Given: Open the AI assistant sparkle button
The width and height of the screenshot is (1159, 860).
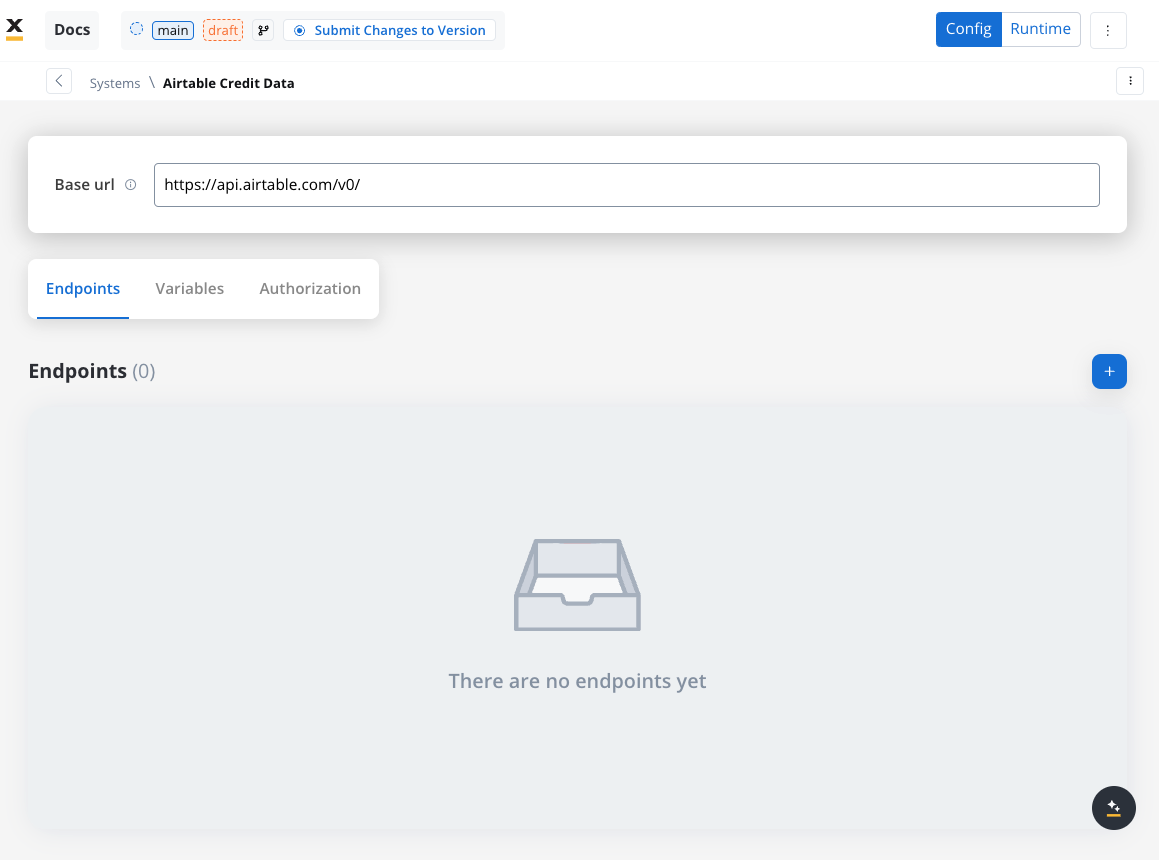Looking at the screenshot, I should [x=1113, y=807].
